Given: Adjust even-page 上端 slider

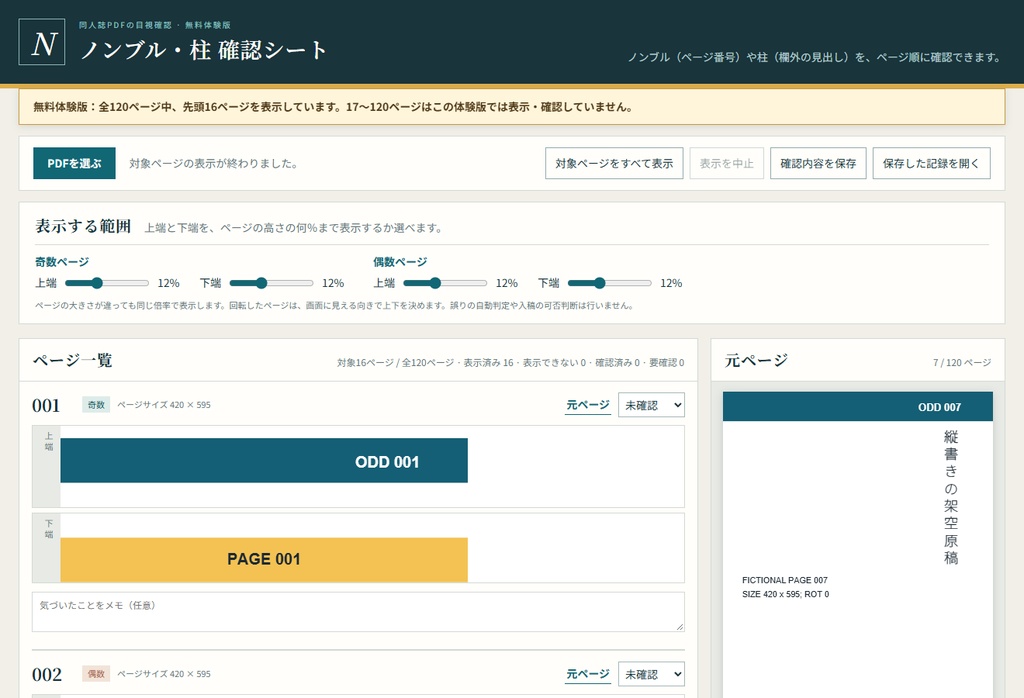Looking at the screenshot, I should coord(445,283).
